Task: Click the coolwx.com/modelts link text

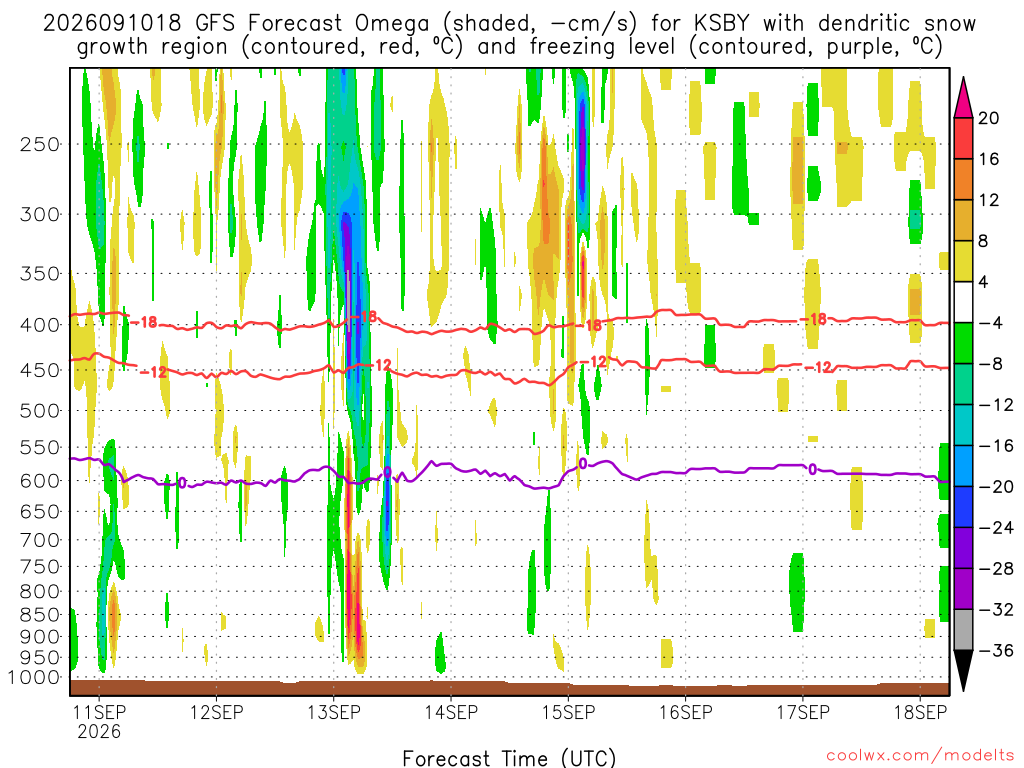Action: tap(920, 756)
